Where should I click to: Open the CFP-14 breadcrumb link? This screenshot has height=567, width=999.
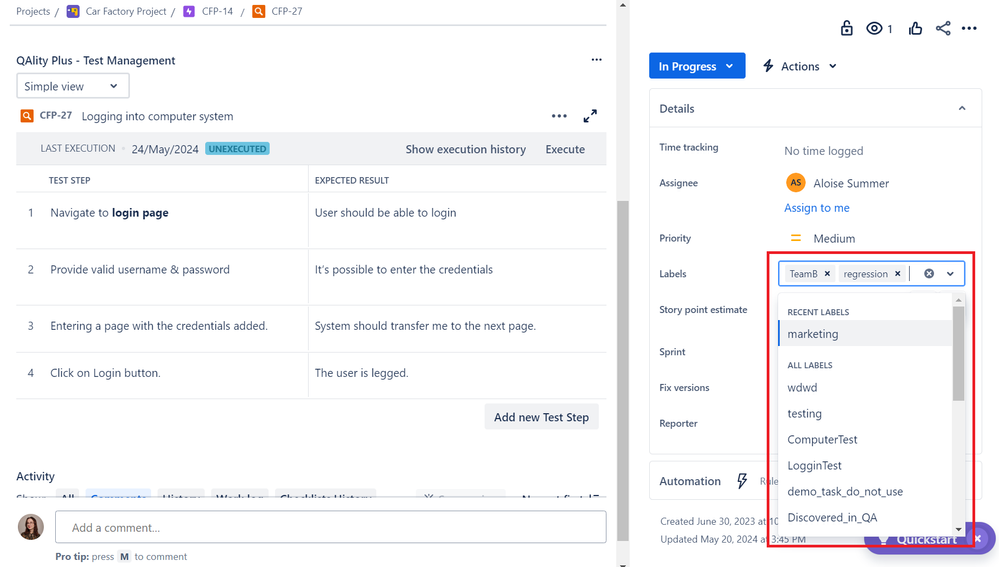[x=217, y=11]
